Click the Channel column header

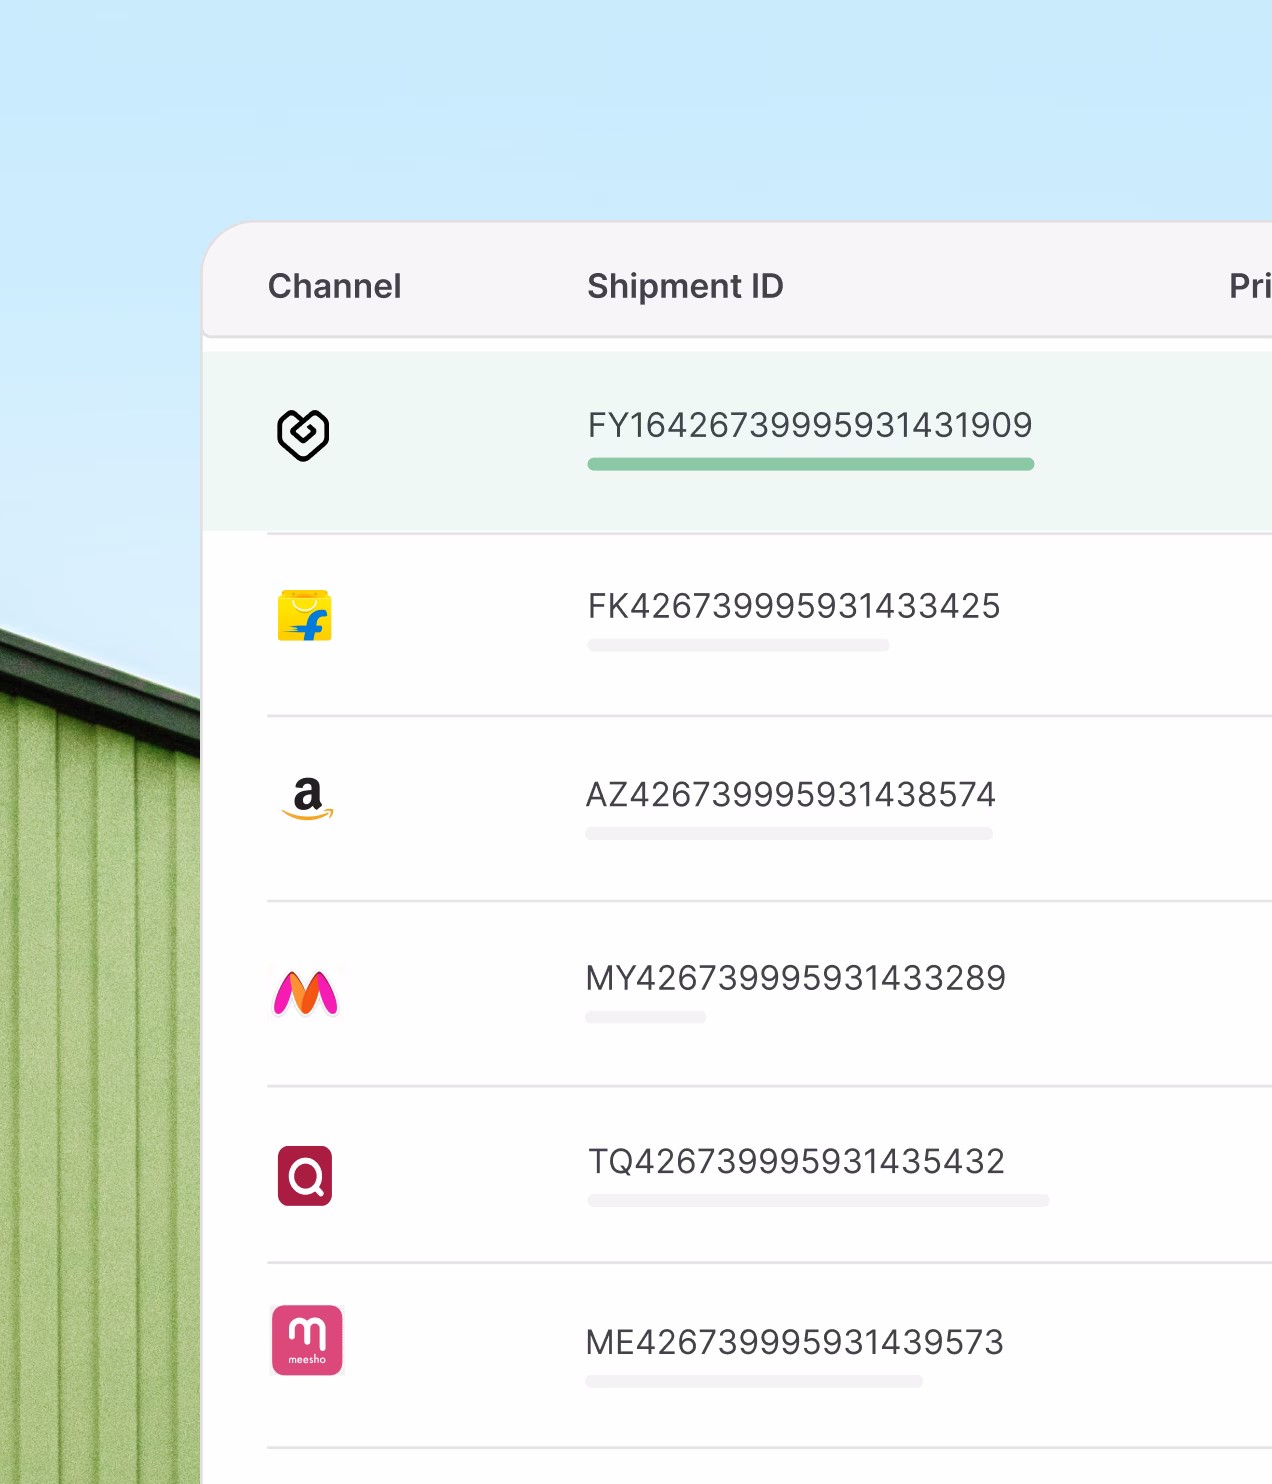(334, 286)
